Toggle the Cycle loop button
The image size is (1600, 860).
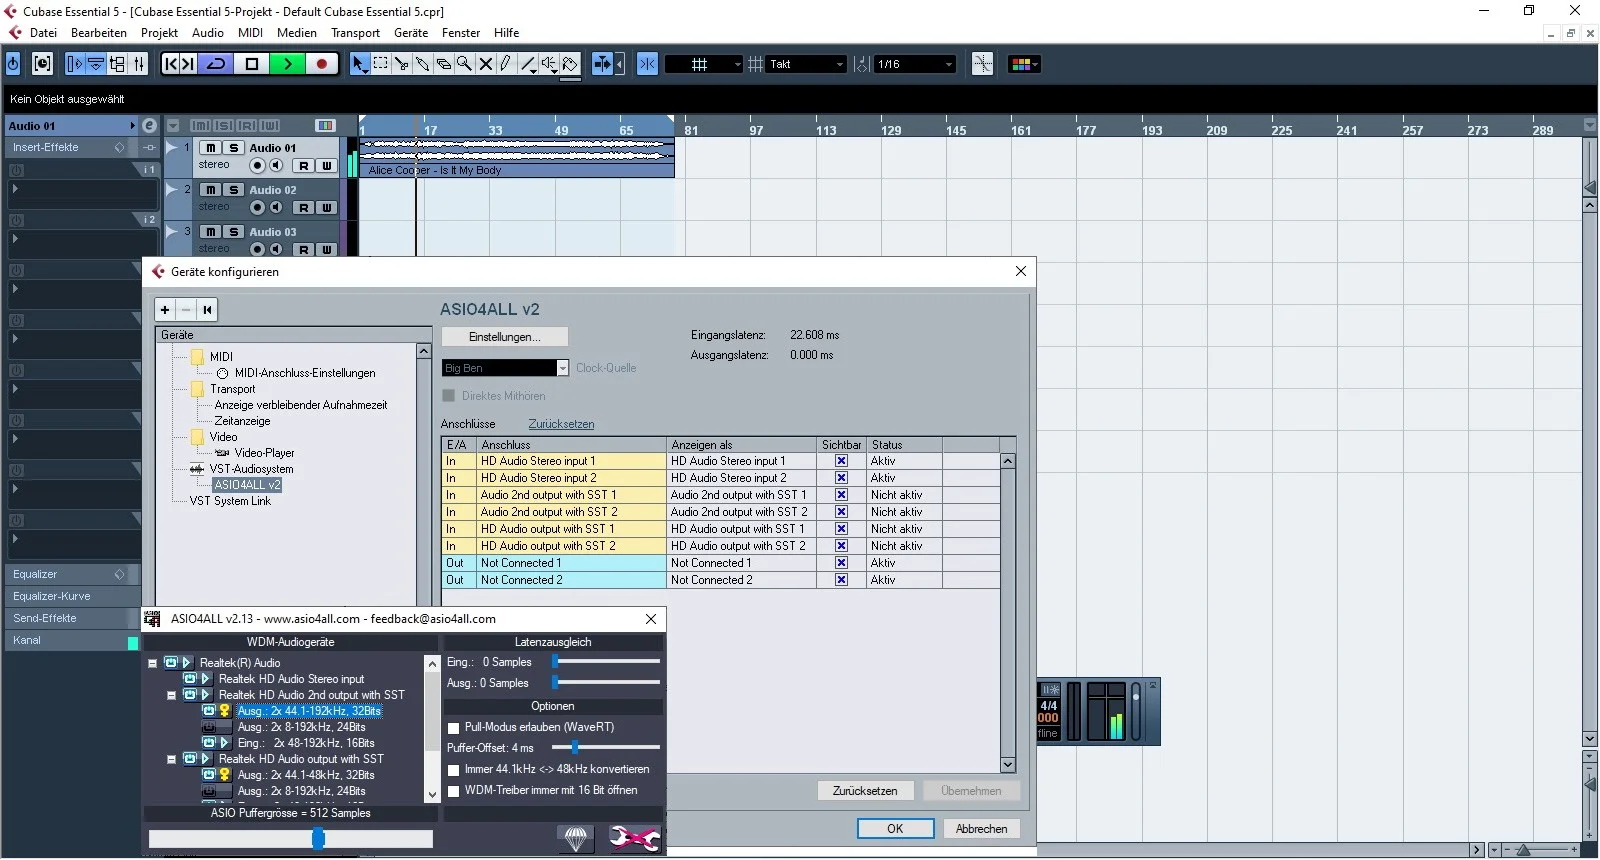217,64
